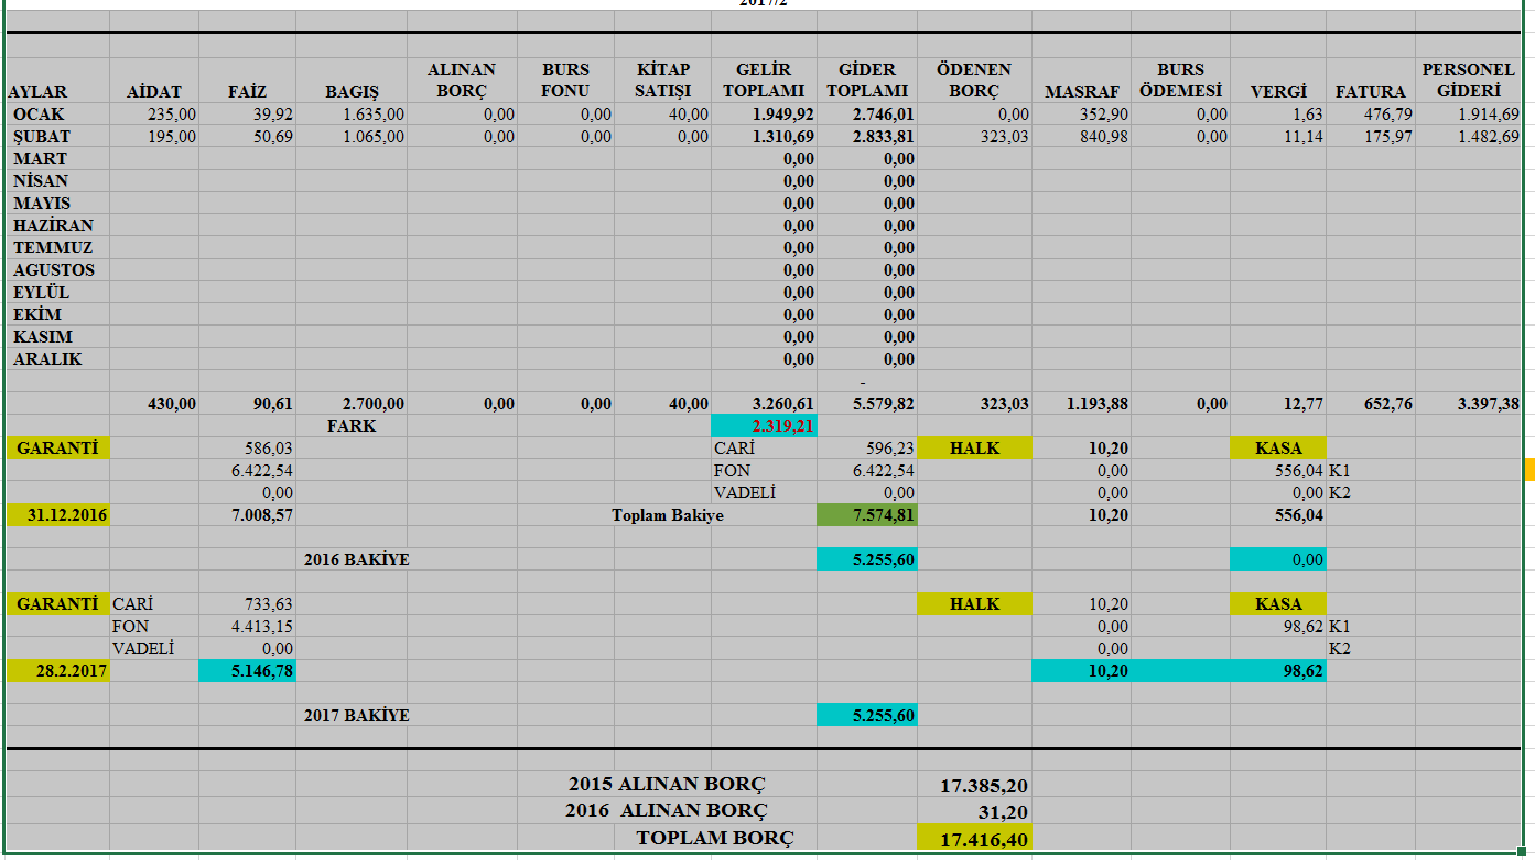Click ŞUBAT masraf value 840,98
1536x864 pixels.
[1082, 136]
